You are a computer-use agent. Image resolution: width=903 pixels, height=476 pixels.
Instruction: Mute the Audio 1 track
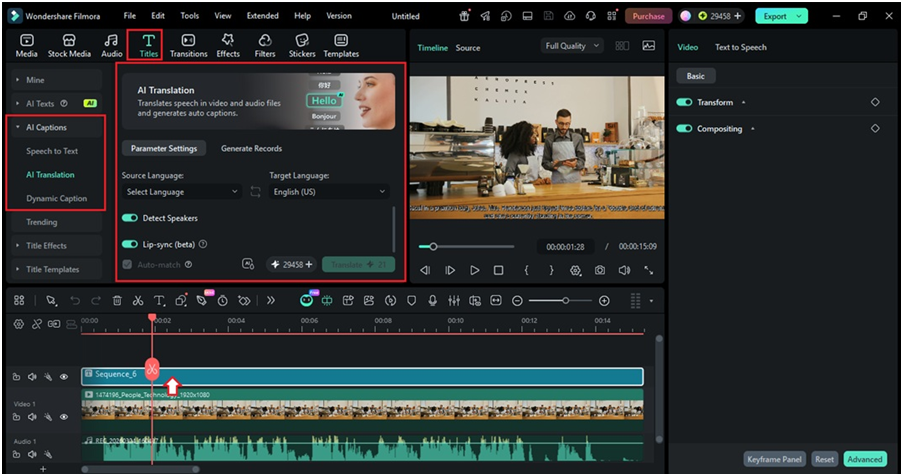pyautogui.click(x=32, y=454)
